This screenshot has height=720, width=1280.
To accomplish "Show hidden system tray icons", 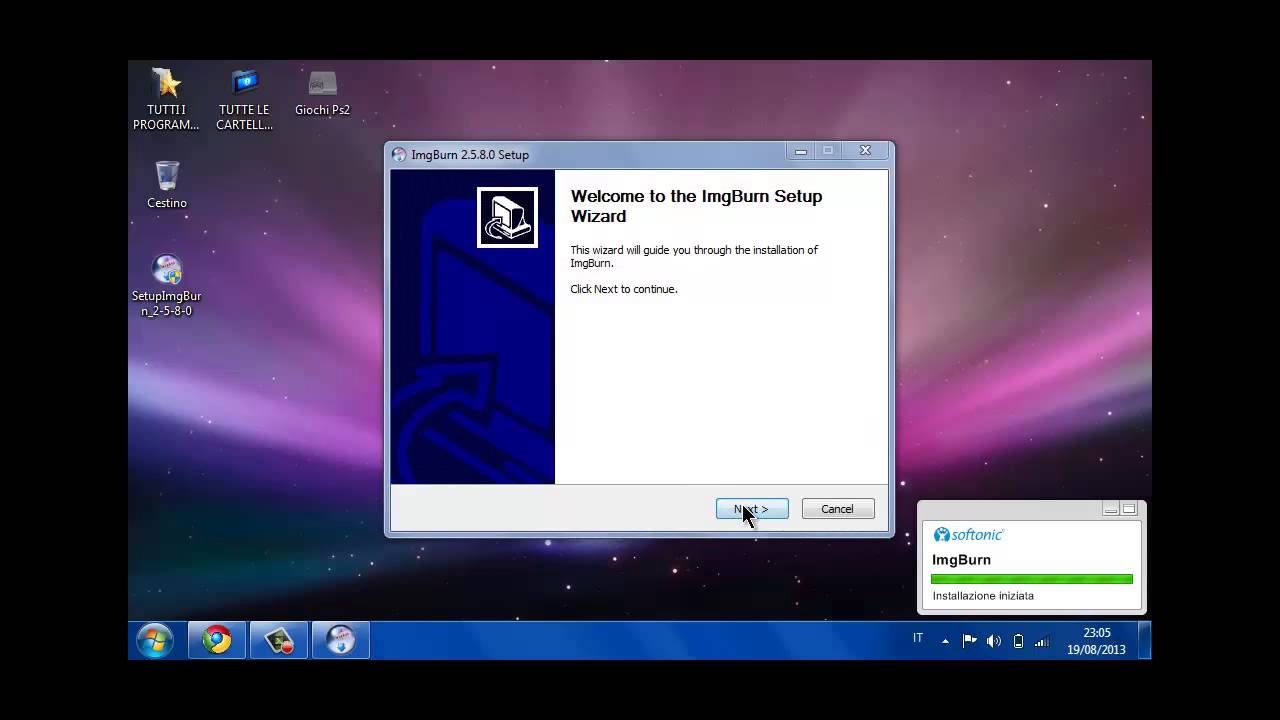I will click(x=945, y=641).
